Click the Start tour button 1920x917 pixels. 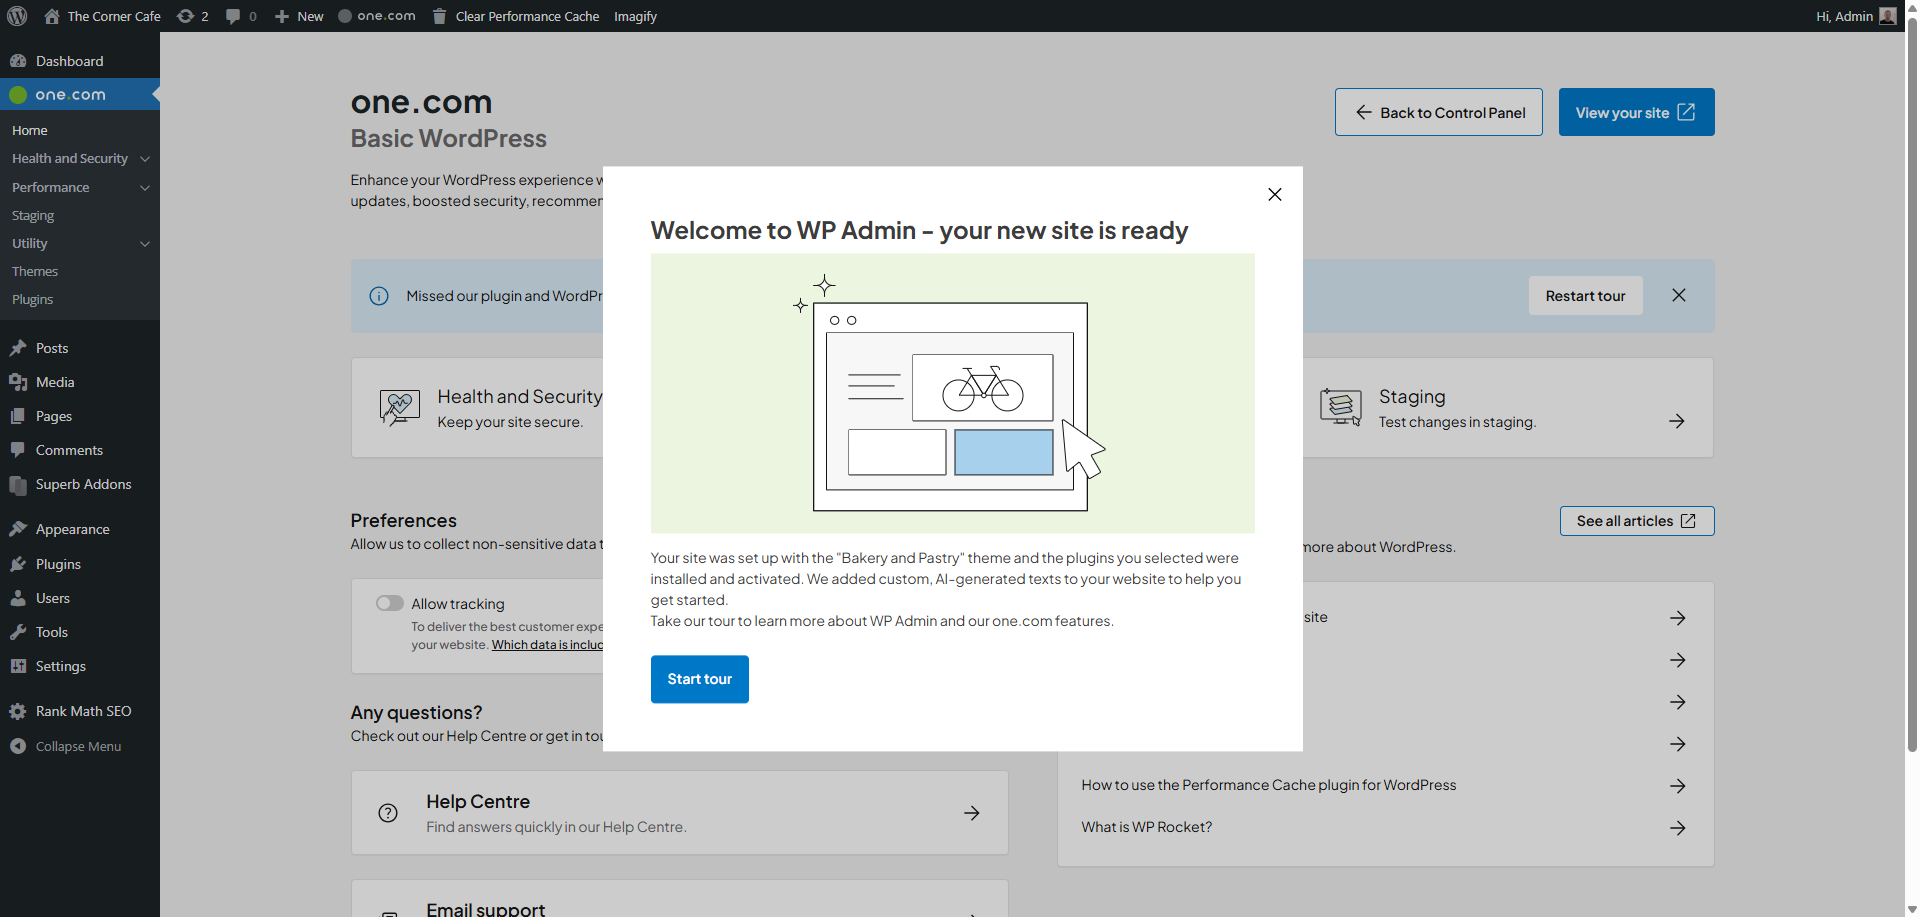[700, 679]
